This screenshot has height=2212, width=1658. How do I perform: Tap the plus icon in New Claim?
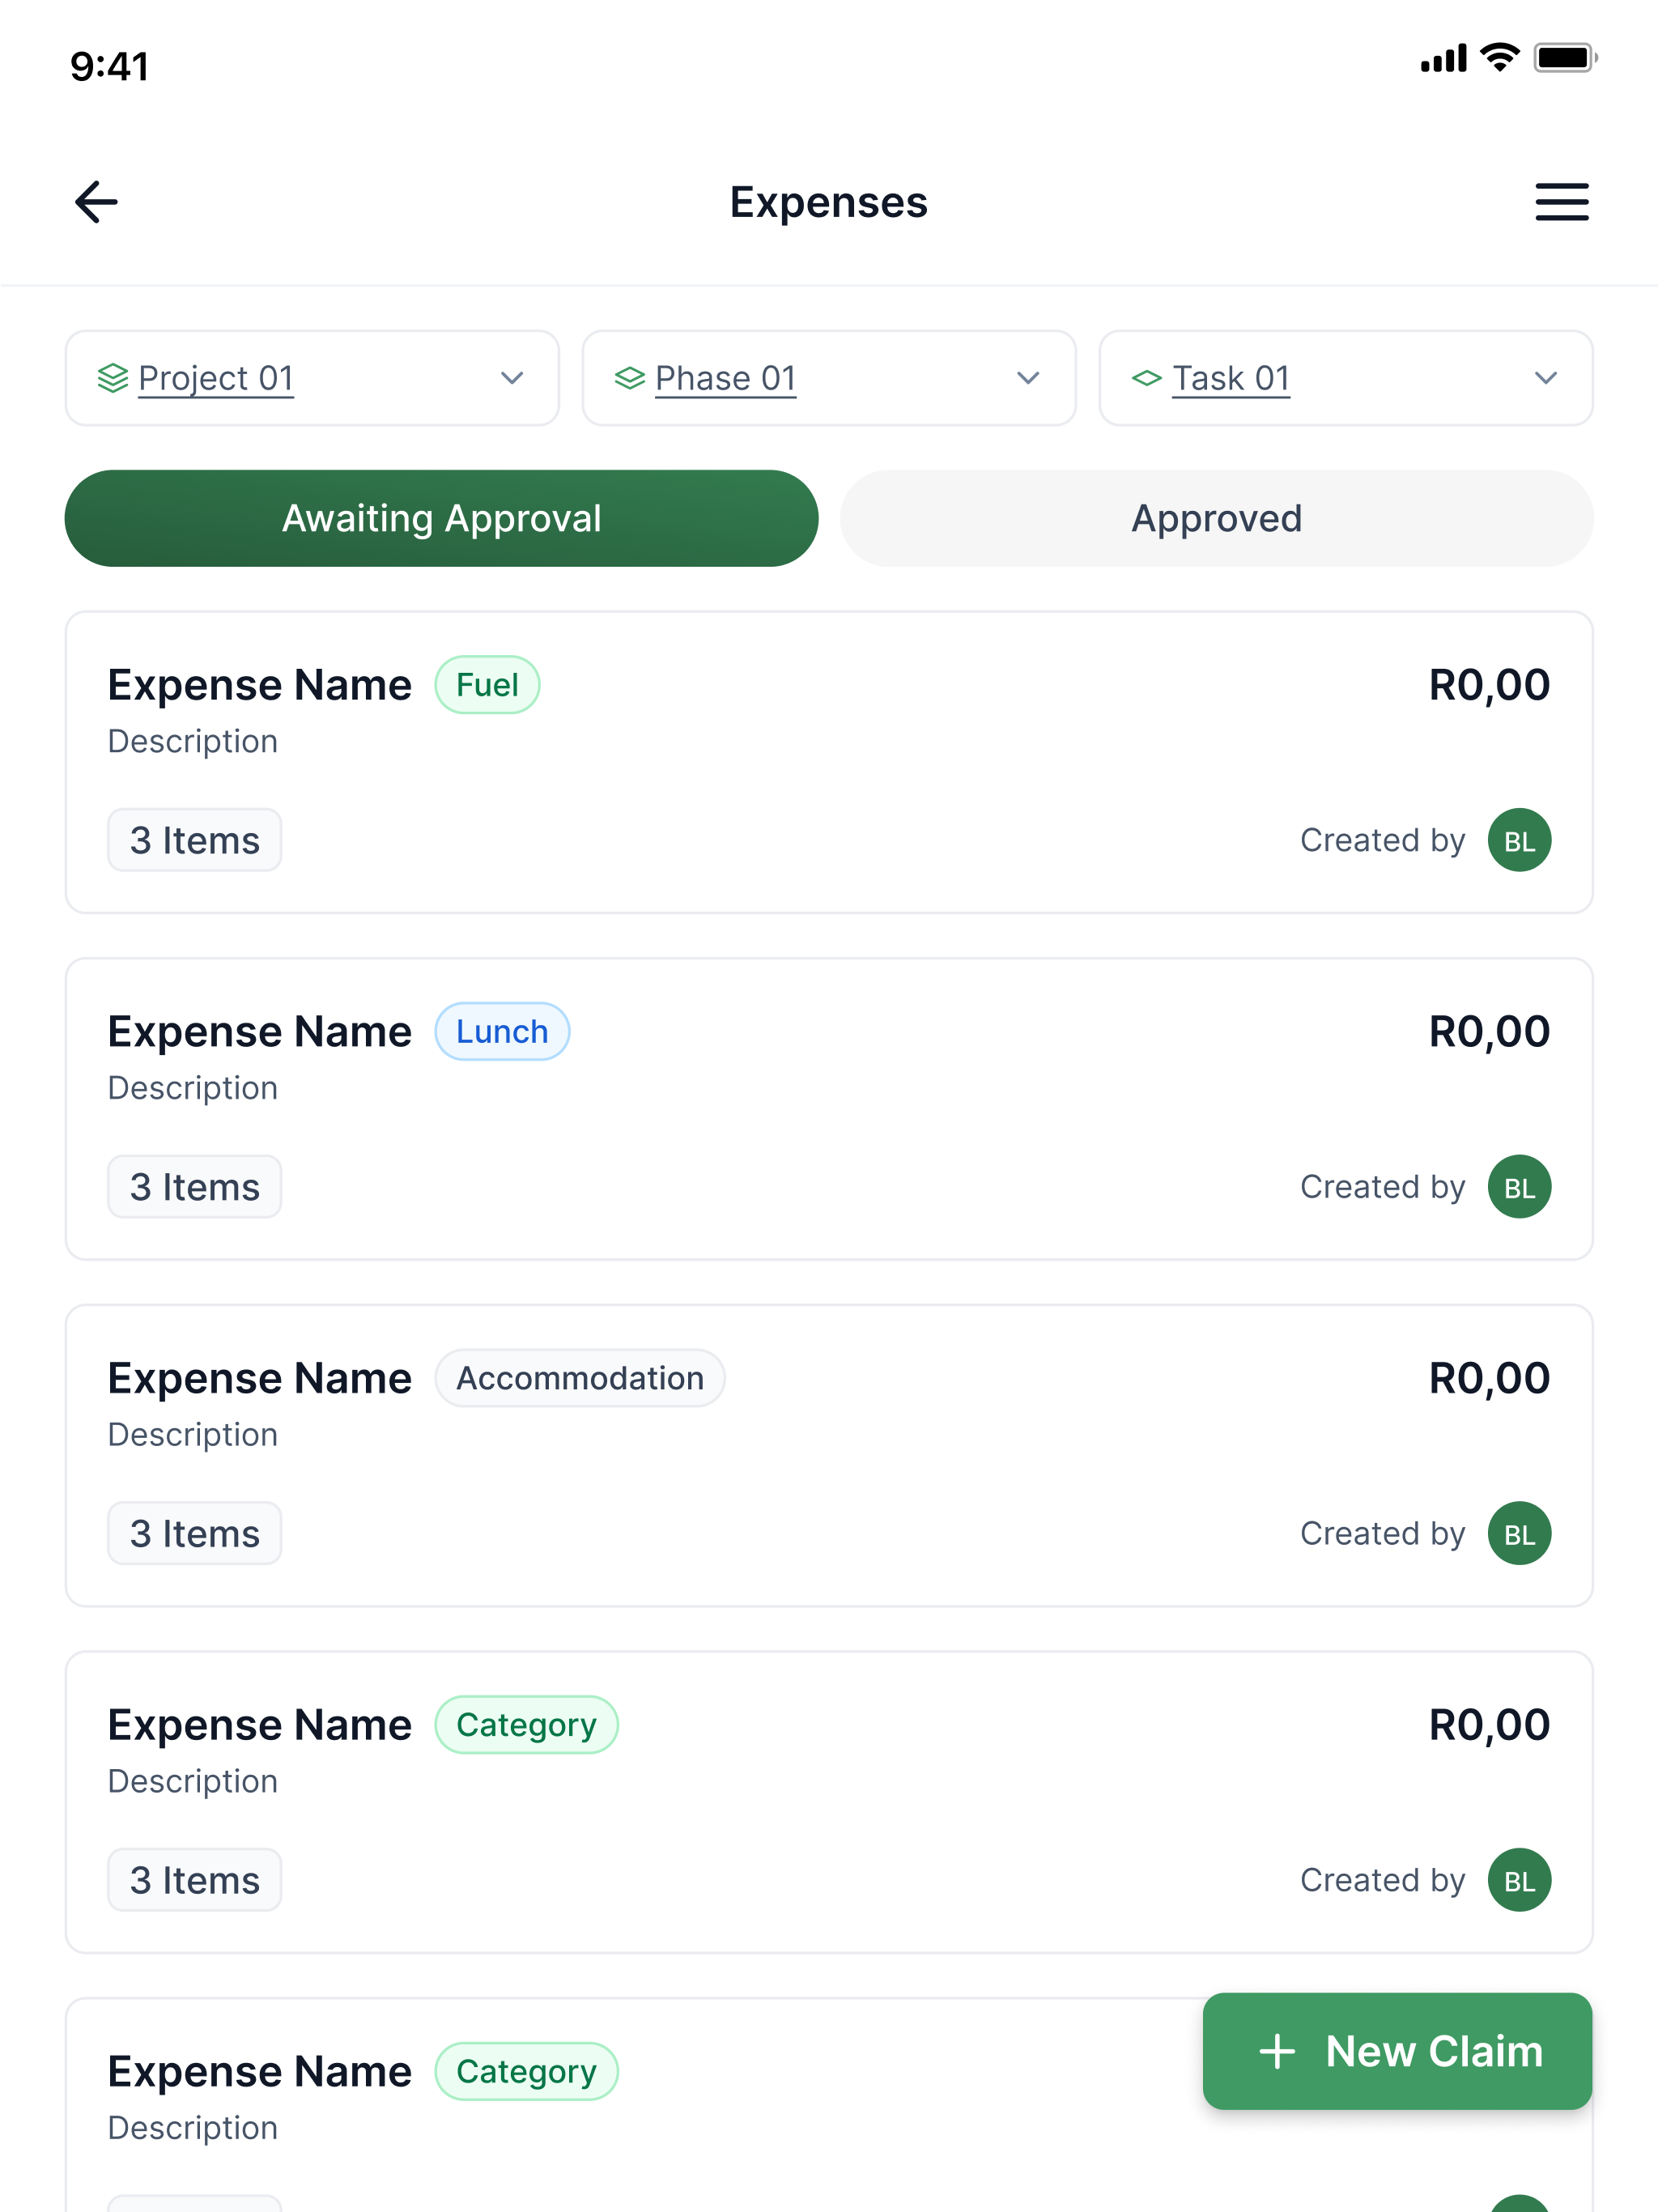tap(1277, 2051)
